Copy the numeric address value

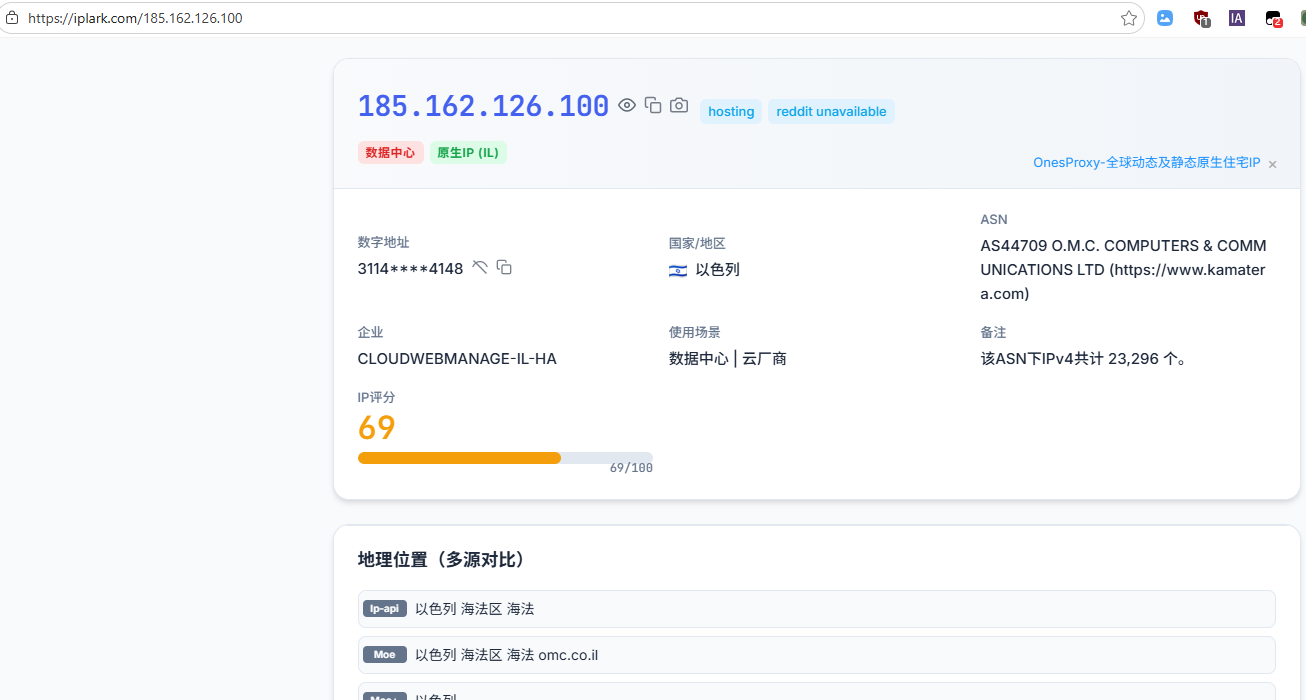[x=504, y=267]
